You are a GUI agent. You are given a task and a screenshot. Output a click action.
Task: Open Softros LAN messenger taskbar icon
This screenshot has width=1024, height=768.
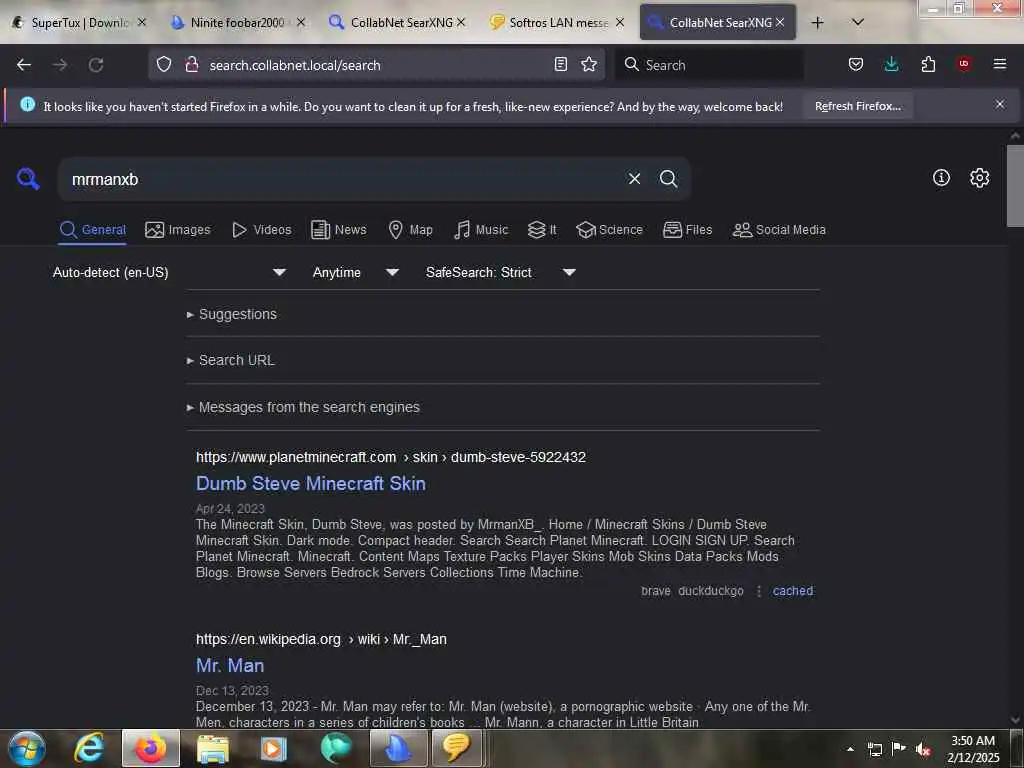tap(456, 748)
